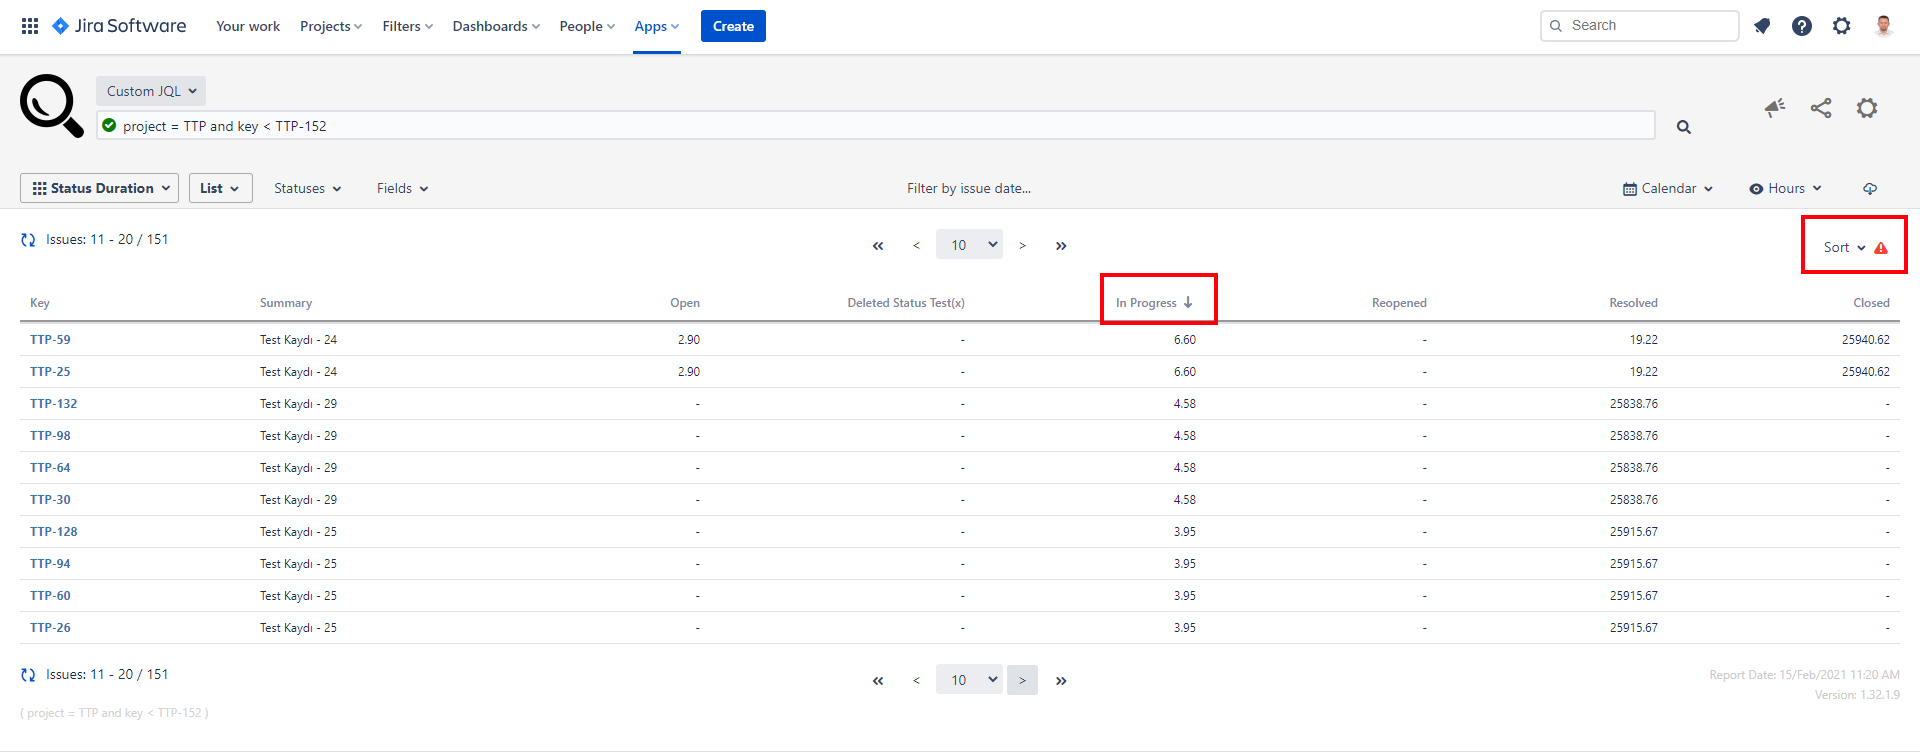Click the cloud export download icon
This screenshot has width=1920, height=752.
pyautogui.click(x=1870, y=189)
